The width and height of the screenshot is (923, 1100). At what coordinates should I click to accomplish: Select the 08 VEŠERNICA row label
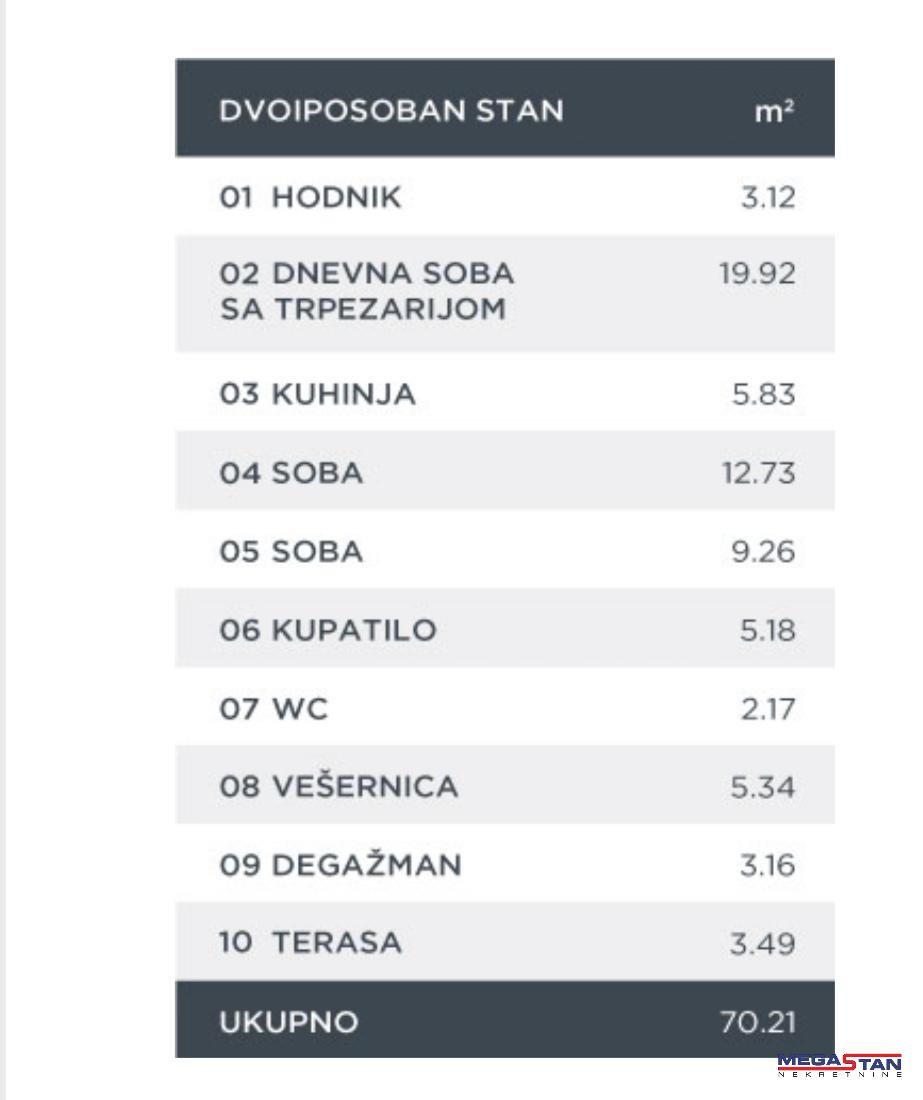pyautogui.click(x=339, y=787)
